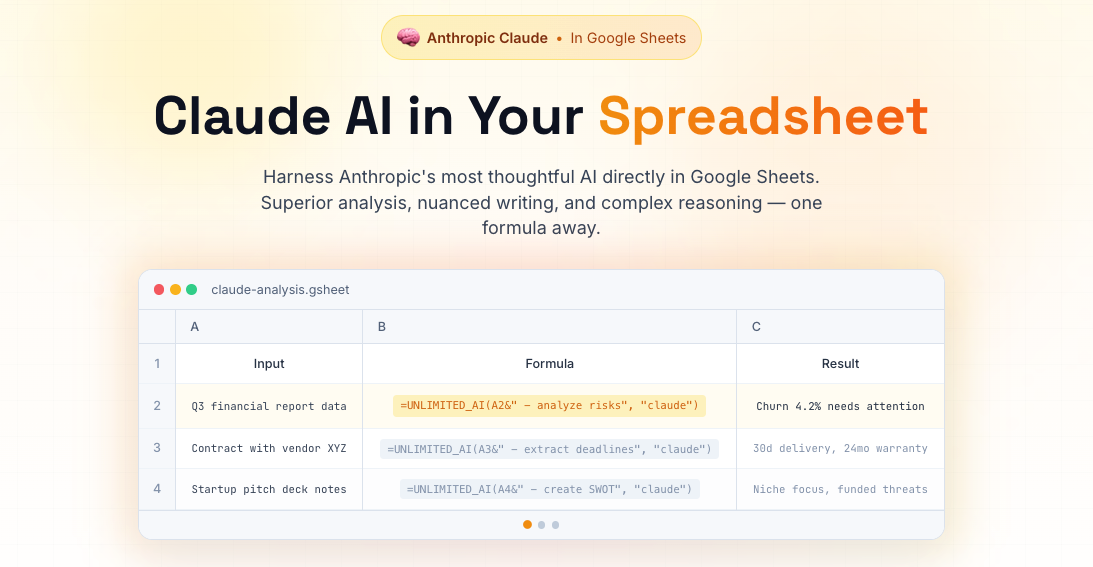Click the 'Startup pitch deck notes' cell

click(x=269, y=489)
